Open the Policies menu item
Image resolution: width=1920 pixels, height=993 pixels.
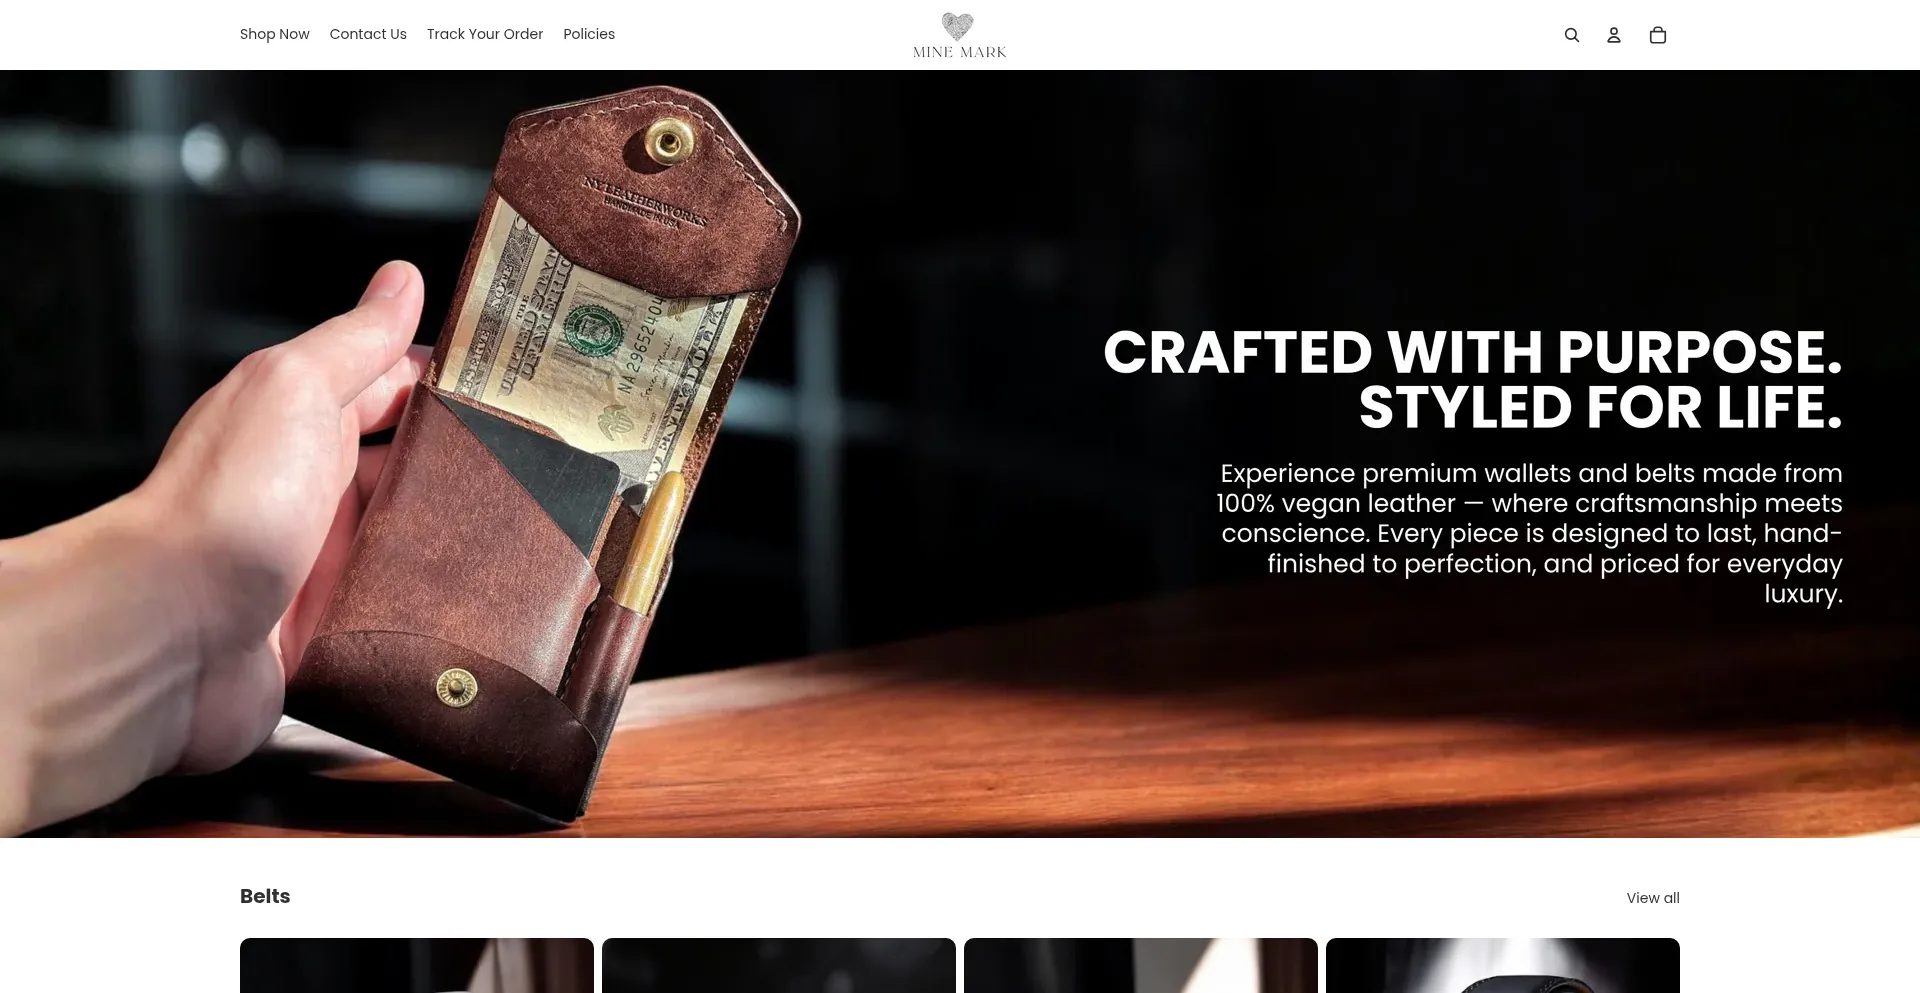point(589,34)
